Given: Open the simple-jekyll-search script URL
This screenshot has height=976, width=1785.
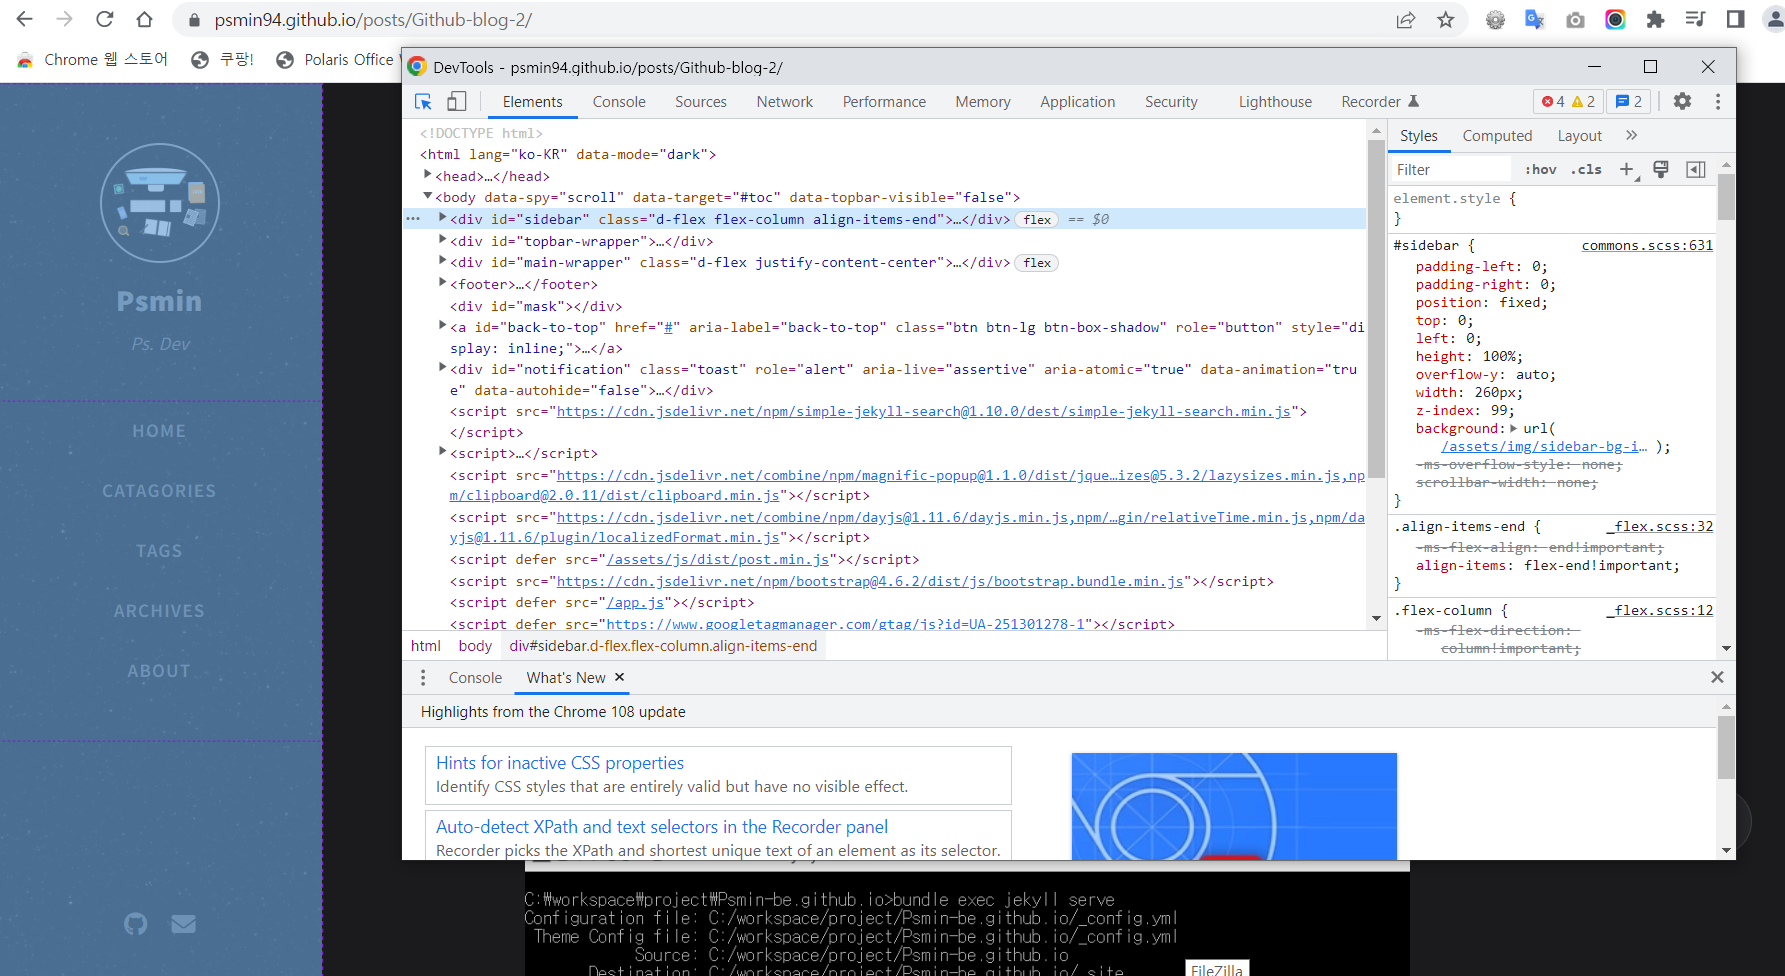Looking at the screenshot, I should pos(923,411).
